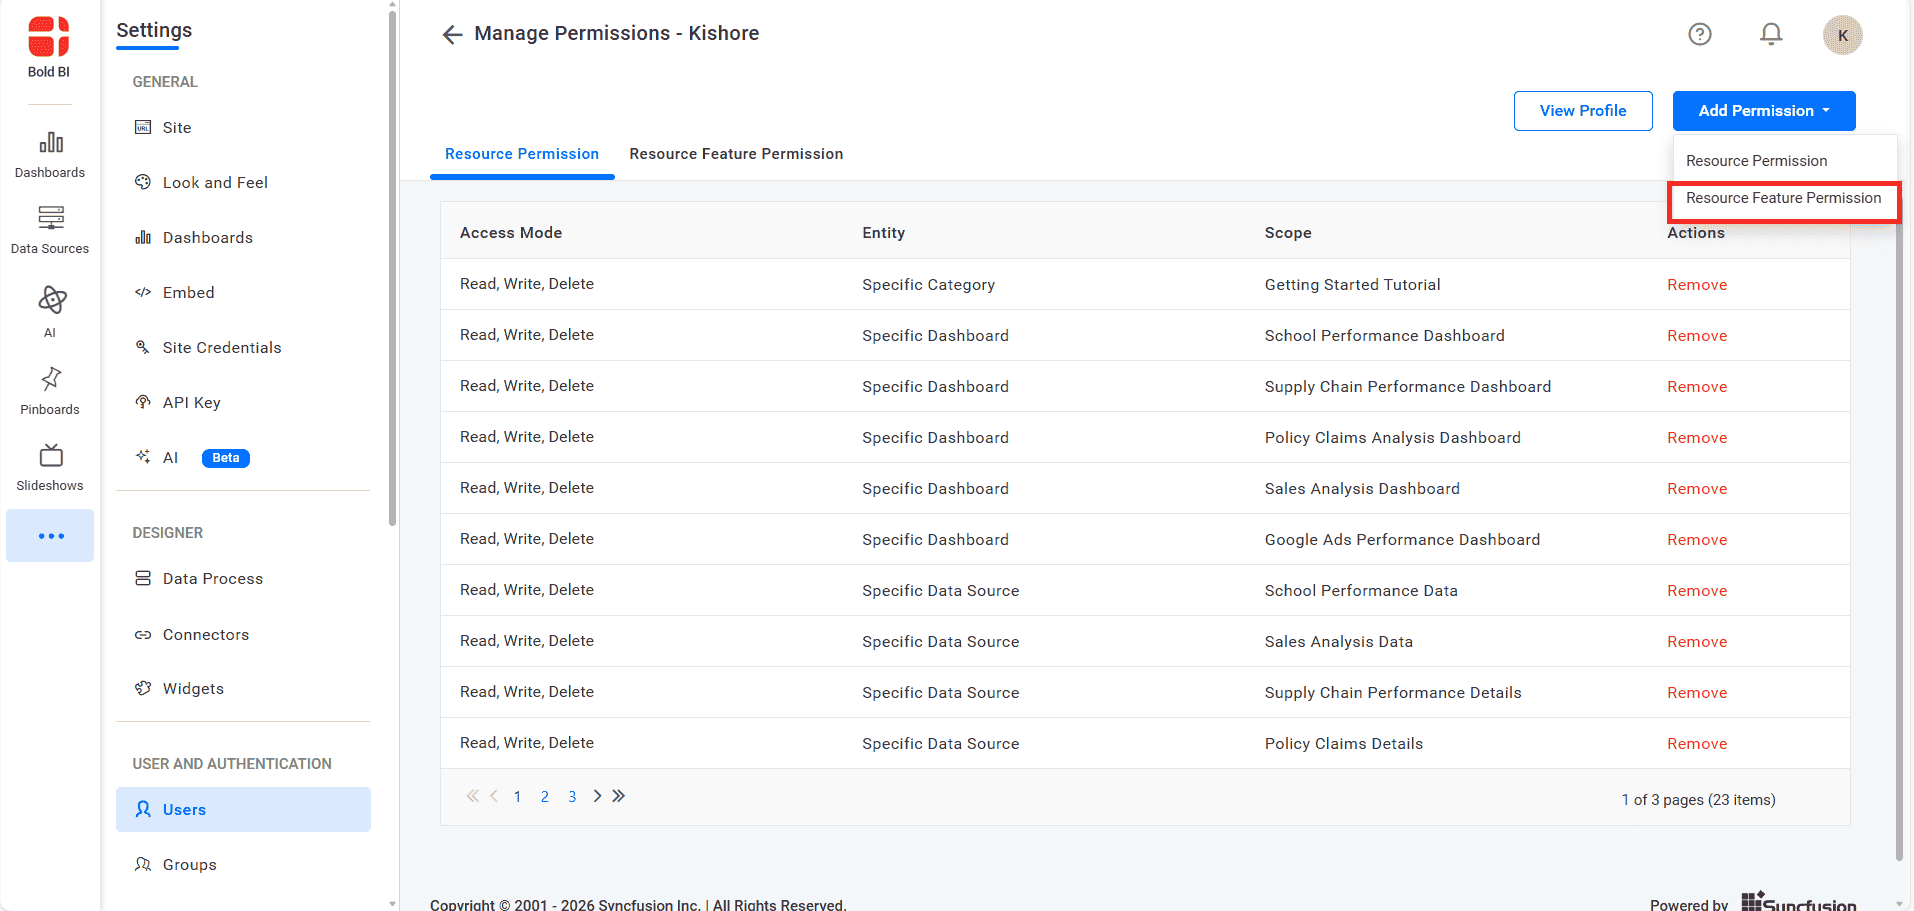
Task: Switch to the Resource Feature Permission tab
Action: coord(736,153)
